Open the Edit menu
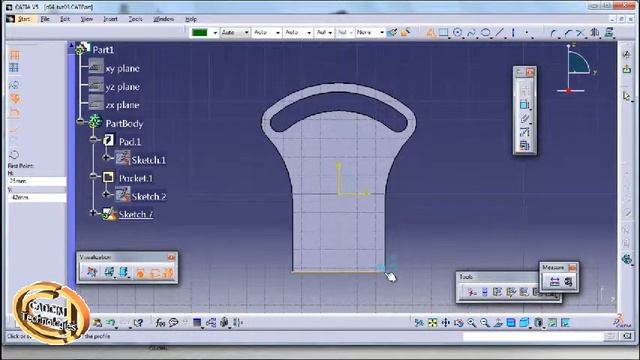Image resolution: width=640 pixels, height=360 pixels. tap(65, 19)
